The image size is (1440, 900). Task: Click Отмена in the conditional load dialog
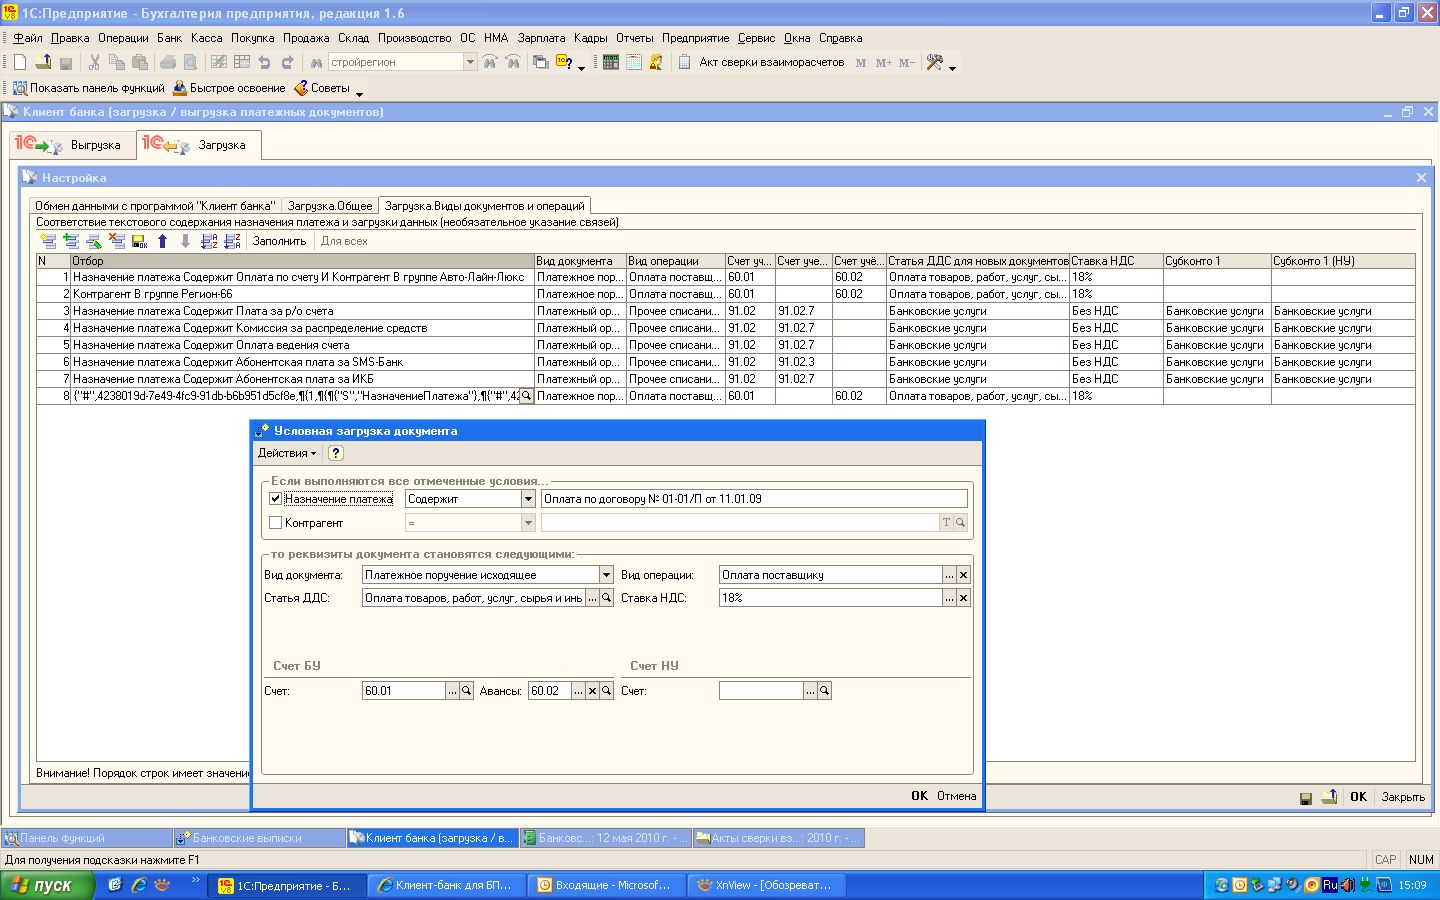pyautogui.click(x=956, y=796)
